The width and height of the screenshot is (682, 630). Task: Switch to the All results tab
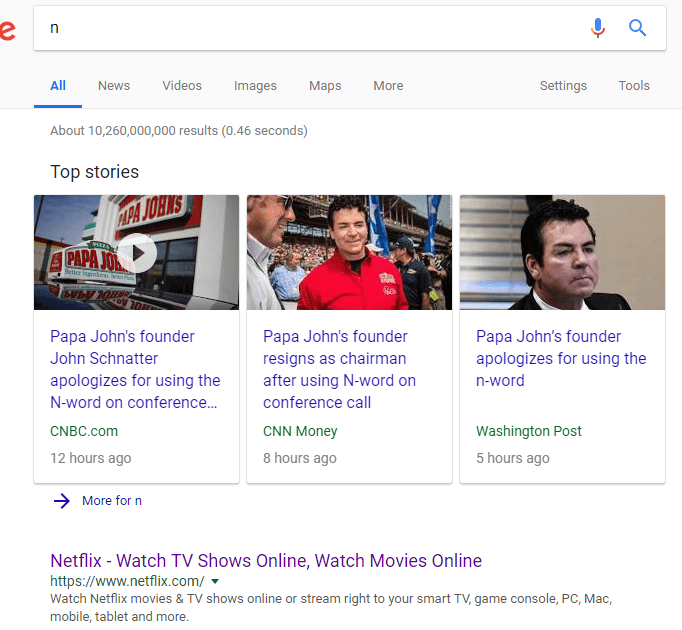58,86
